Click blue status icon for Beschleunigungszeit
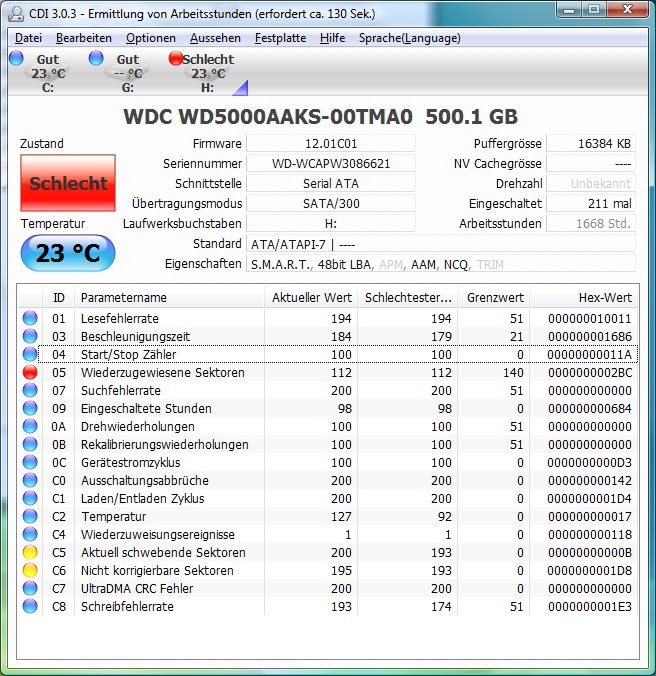The image size is (656, 676). [30, 336]
